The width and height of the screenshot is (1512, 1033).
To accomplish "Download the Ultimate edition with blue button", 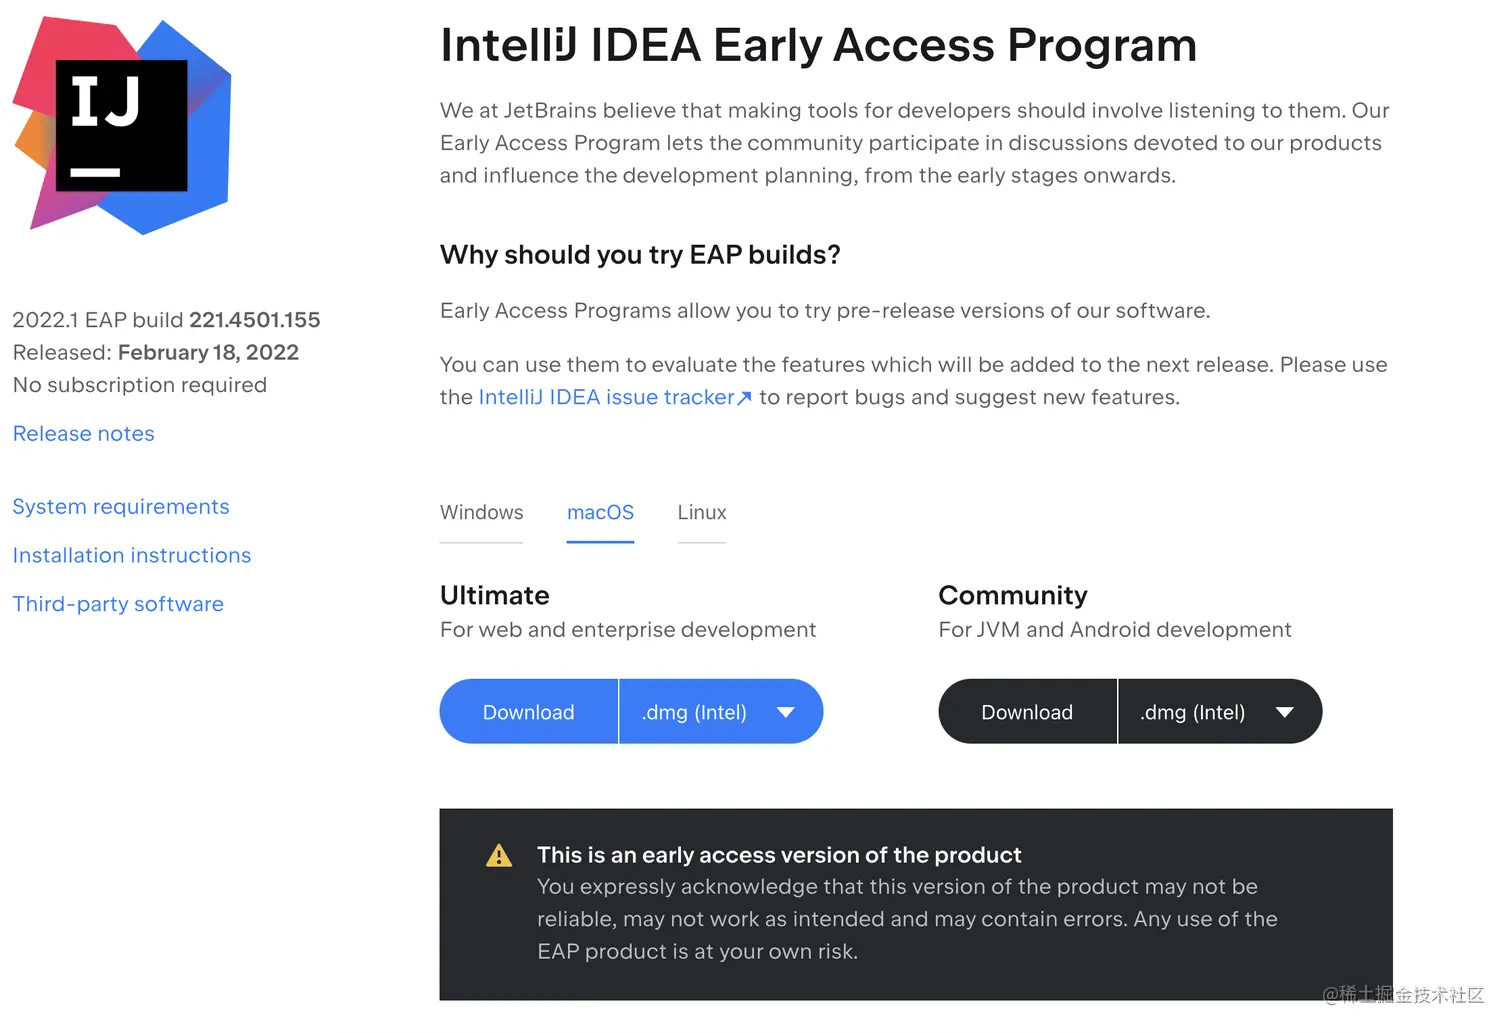I will pos(529,712).
